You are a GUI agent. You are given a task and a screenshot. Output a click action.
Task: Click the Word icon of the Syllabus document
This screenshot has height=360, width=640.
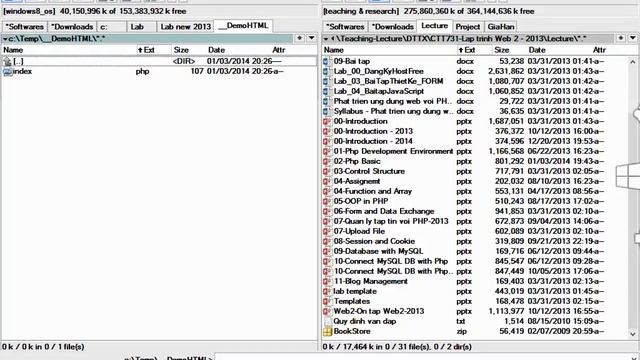click(x=326, y=111)
